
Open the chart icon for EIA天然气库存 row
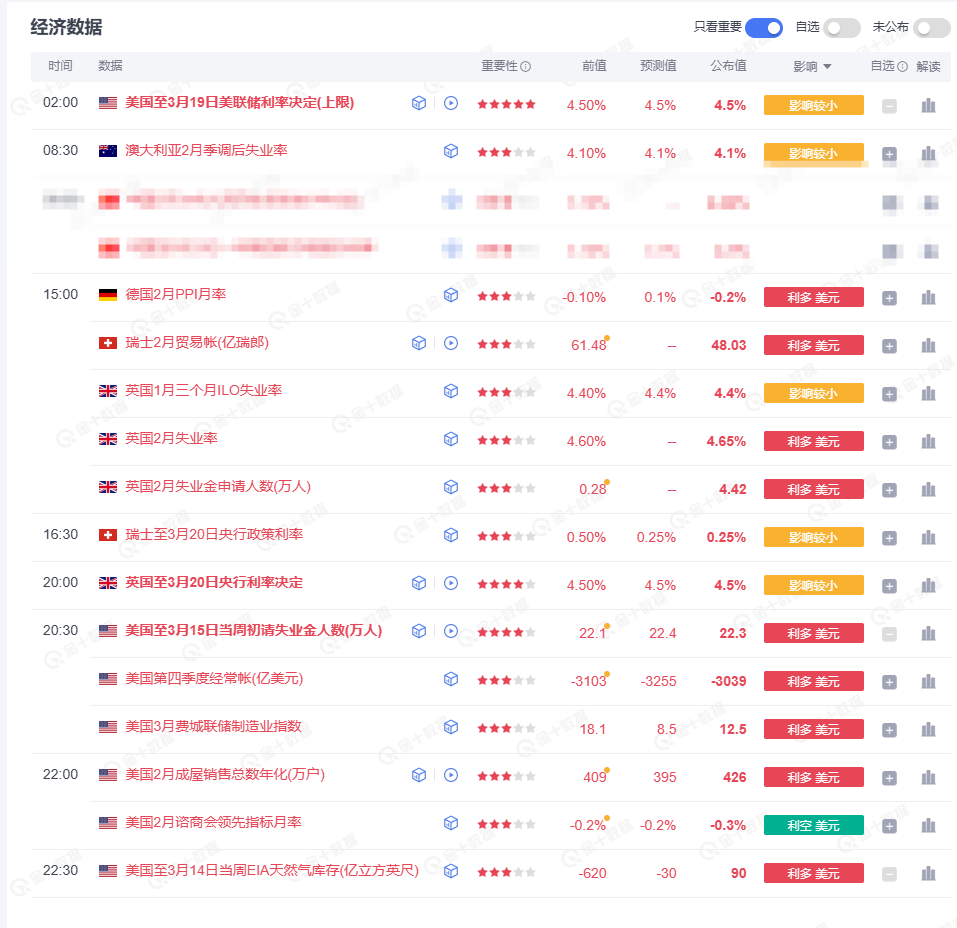pyautogui.click(x=927, y=871)
